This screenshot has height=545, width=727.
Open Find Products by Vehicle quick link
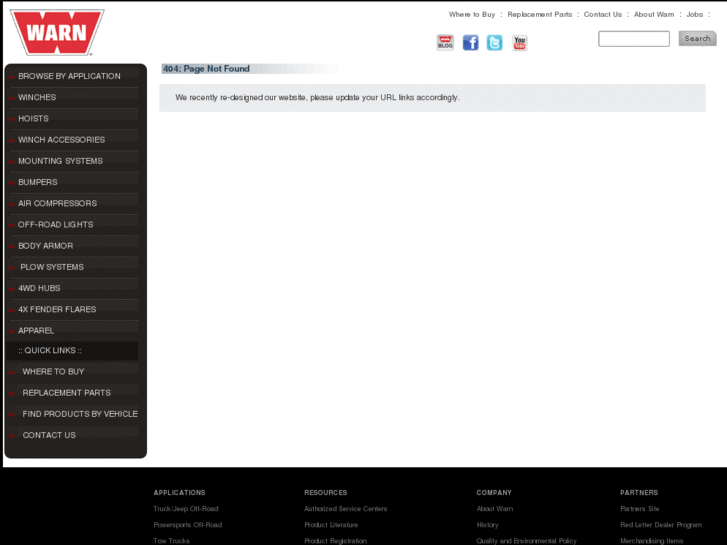tap(80, 414)
